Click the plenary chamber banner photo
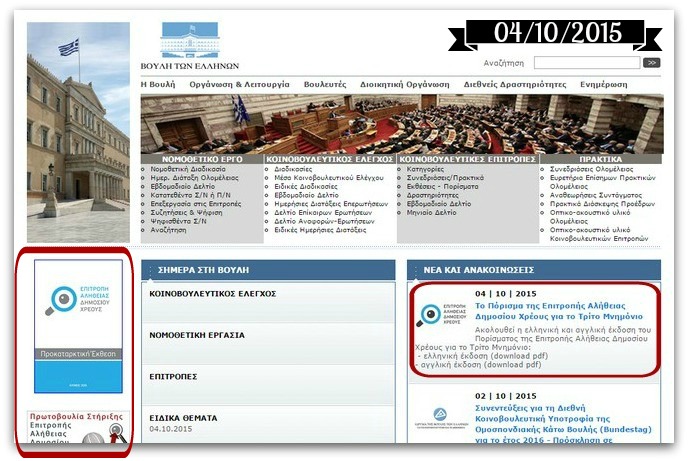 [400, 123]
